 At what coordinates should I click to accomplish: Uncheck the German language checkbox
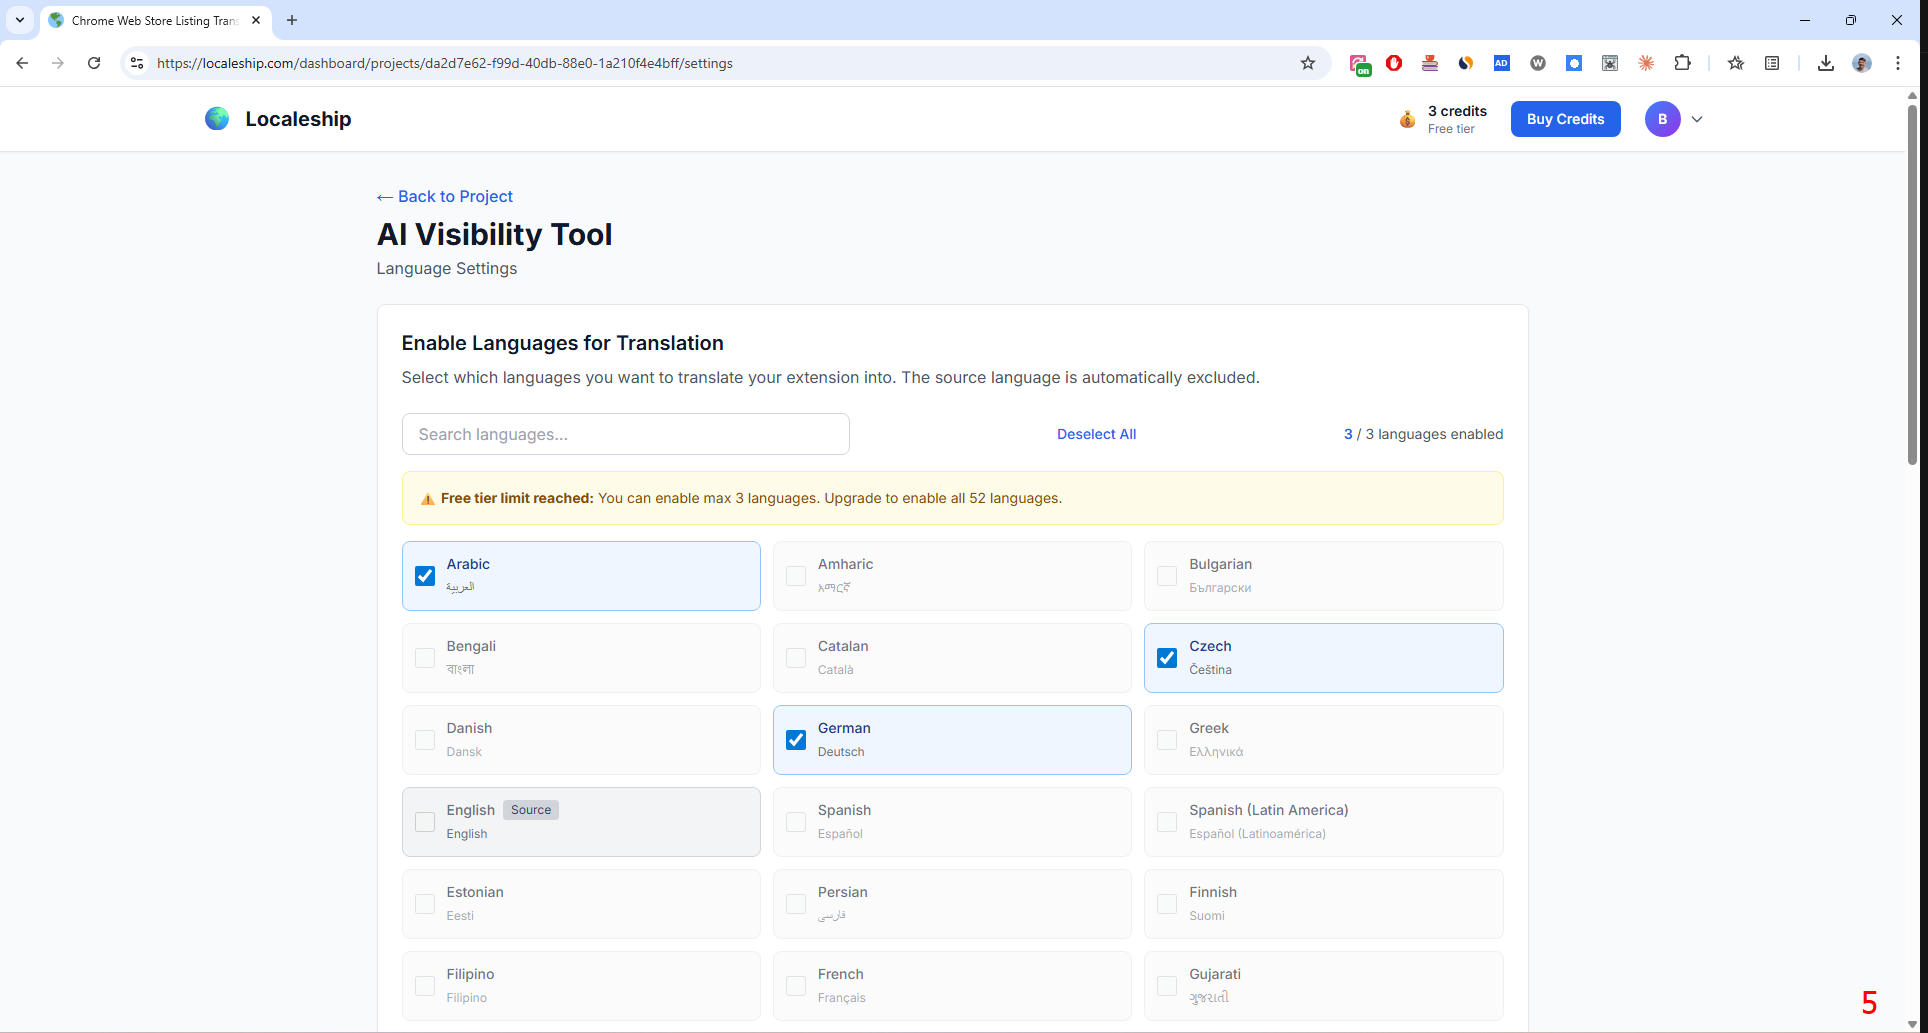pyautogui.click(x=795, y=739)
